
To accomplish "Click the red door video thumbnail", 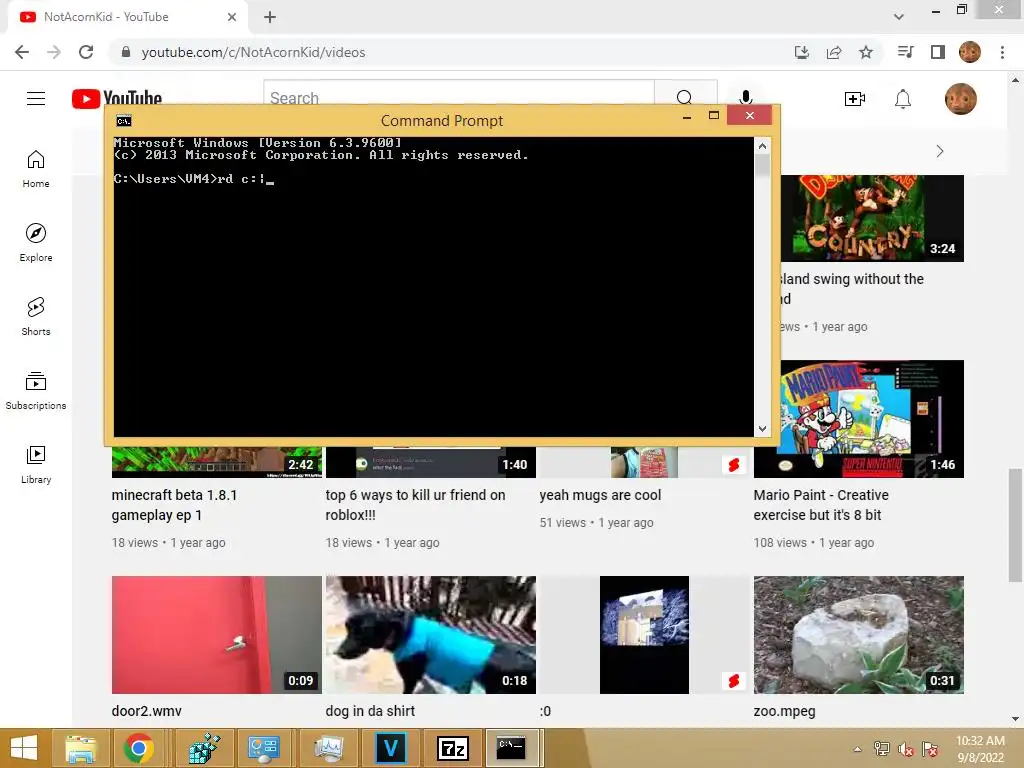I will pyautogui.click(x=217, y=635).
